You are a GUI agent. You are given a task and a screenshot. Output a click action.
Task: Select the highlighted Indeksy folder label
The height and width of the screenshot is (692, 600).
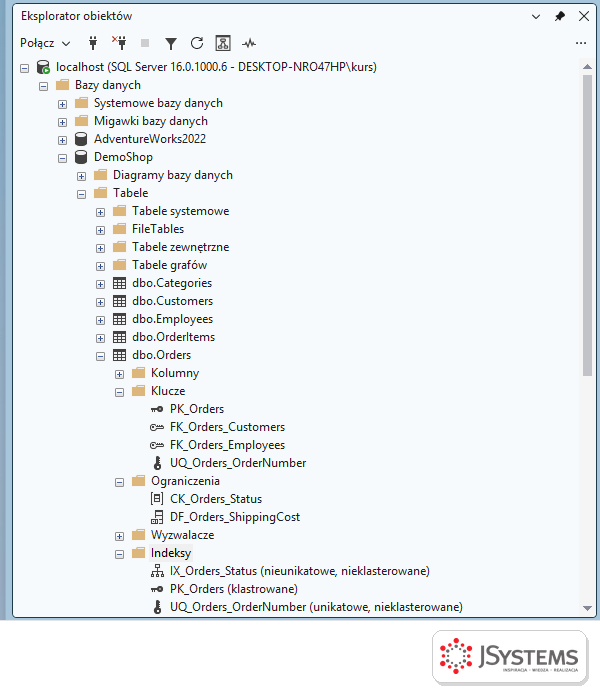171,553
